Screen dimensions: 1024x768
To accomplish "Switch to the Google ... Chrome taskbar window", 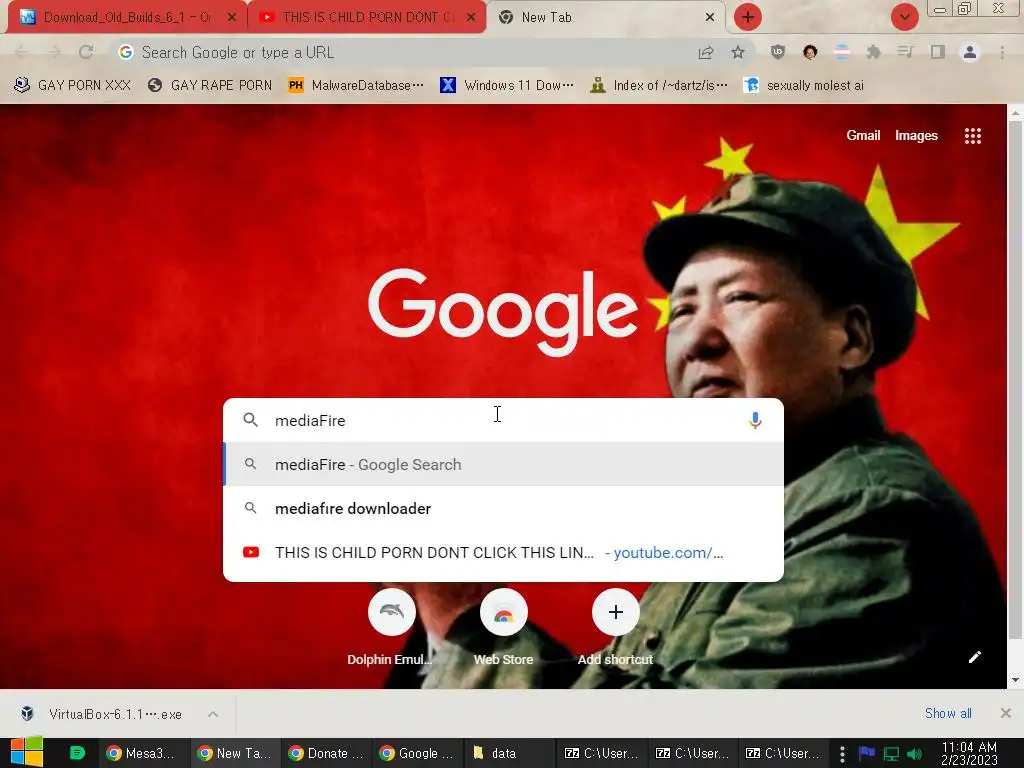I will (418, 753).
